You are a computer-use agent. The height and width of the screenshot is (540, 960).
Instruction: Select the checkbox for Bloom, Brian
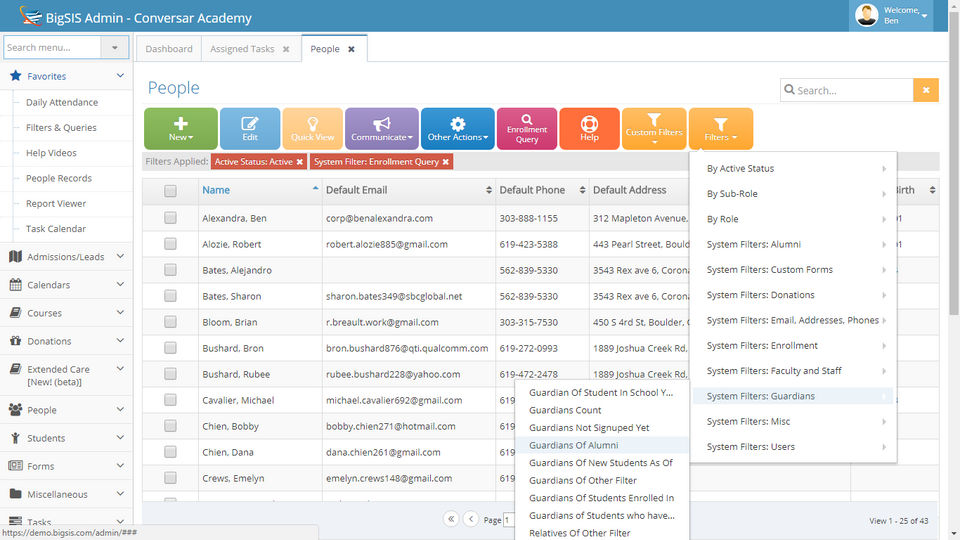(170, 323)
